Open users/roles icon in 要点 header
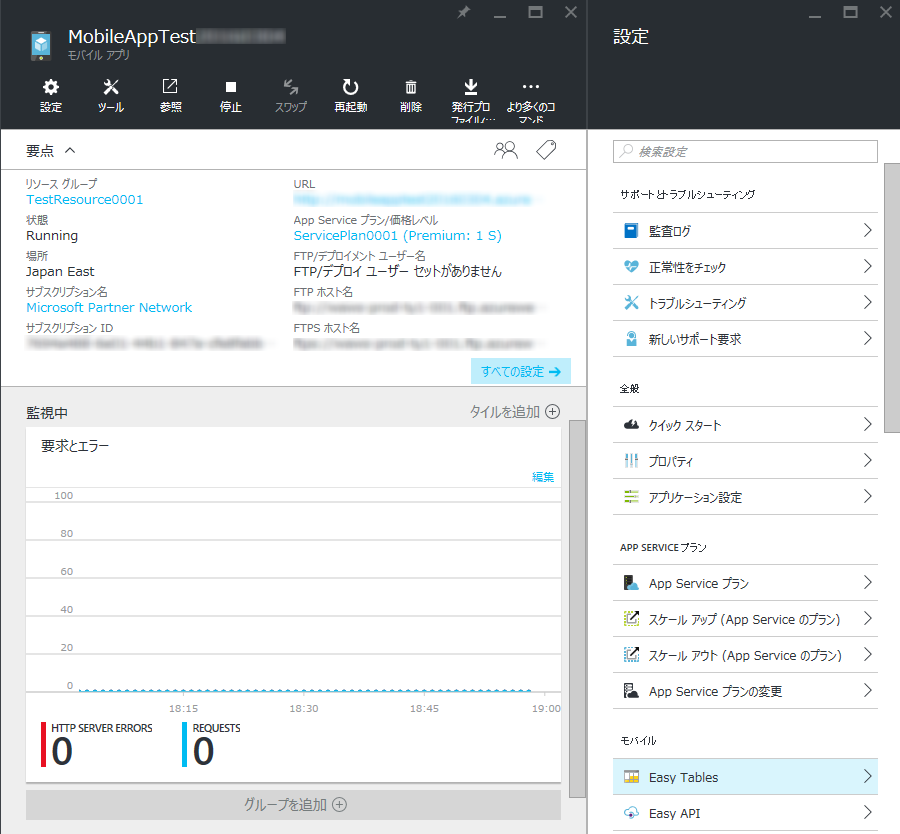The height and width of the screenshot is (834, 900). coord(506,150)
